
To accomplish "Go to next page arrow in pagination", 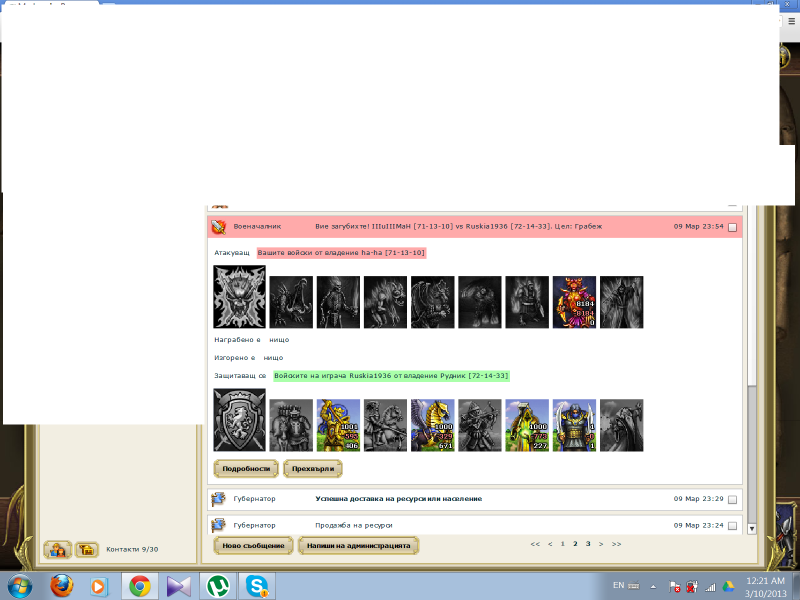I will point(601,544).
